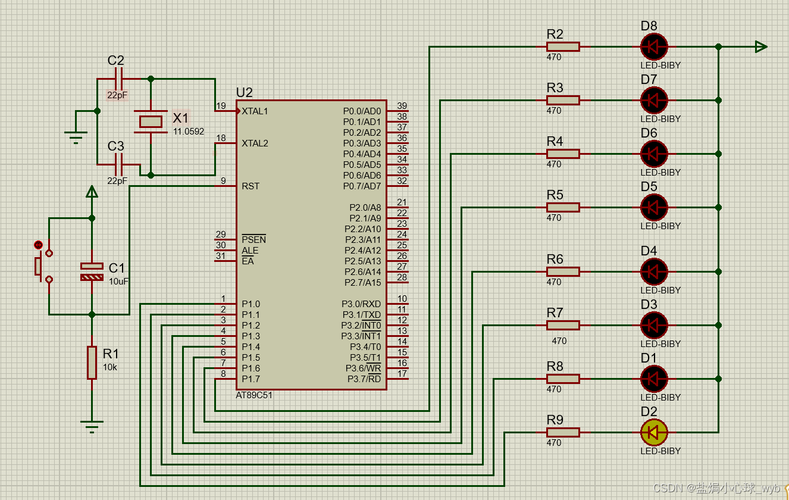Select capacitor C2 symbol
The height and width of the screenshot is (500, 789).
click(119, 79)
